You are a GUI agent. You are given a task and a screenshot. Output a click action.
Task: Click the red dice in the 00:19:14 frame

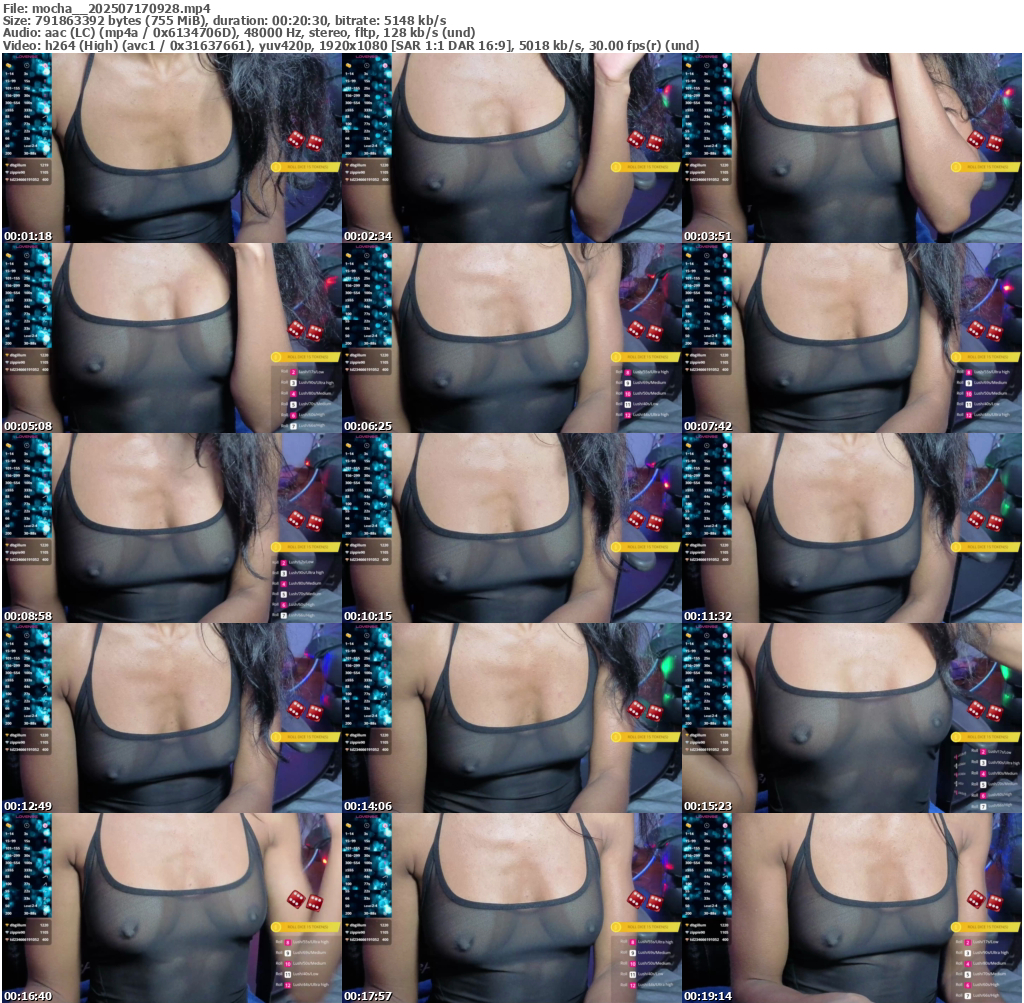coord(985,901)
